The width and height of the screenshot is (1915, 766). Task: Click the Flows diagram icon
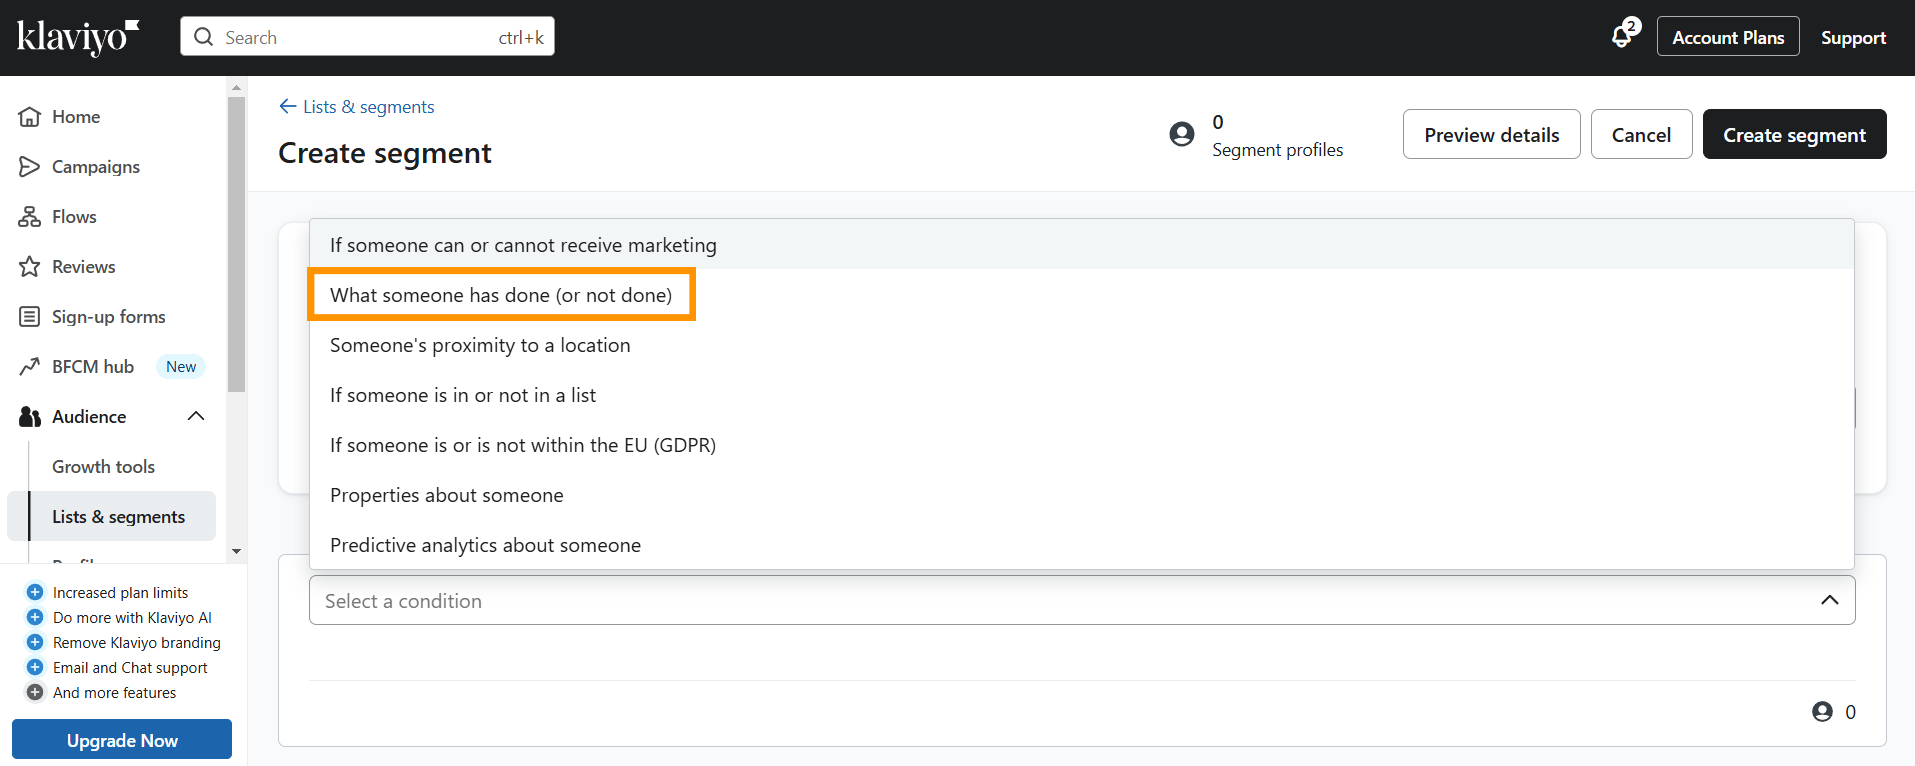point(30,217)
